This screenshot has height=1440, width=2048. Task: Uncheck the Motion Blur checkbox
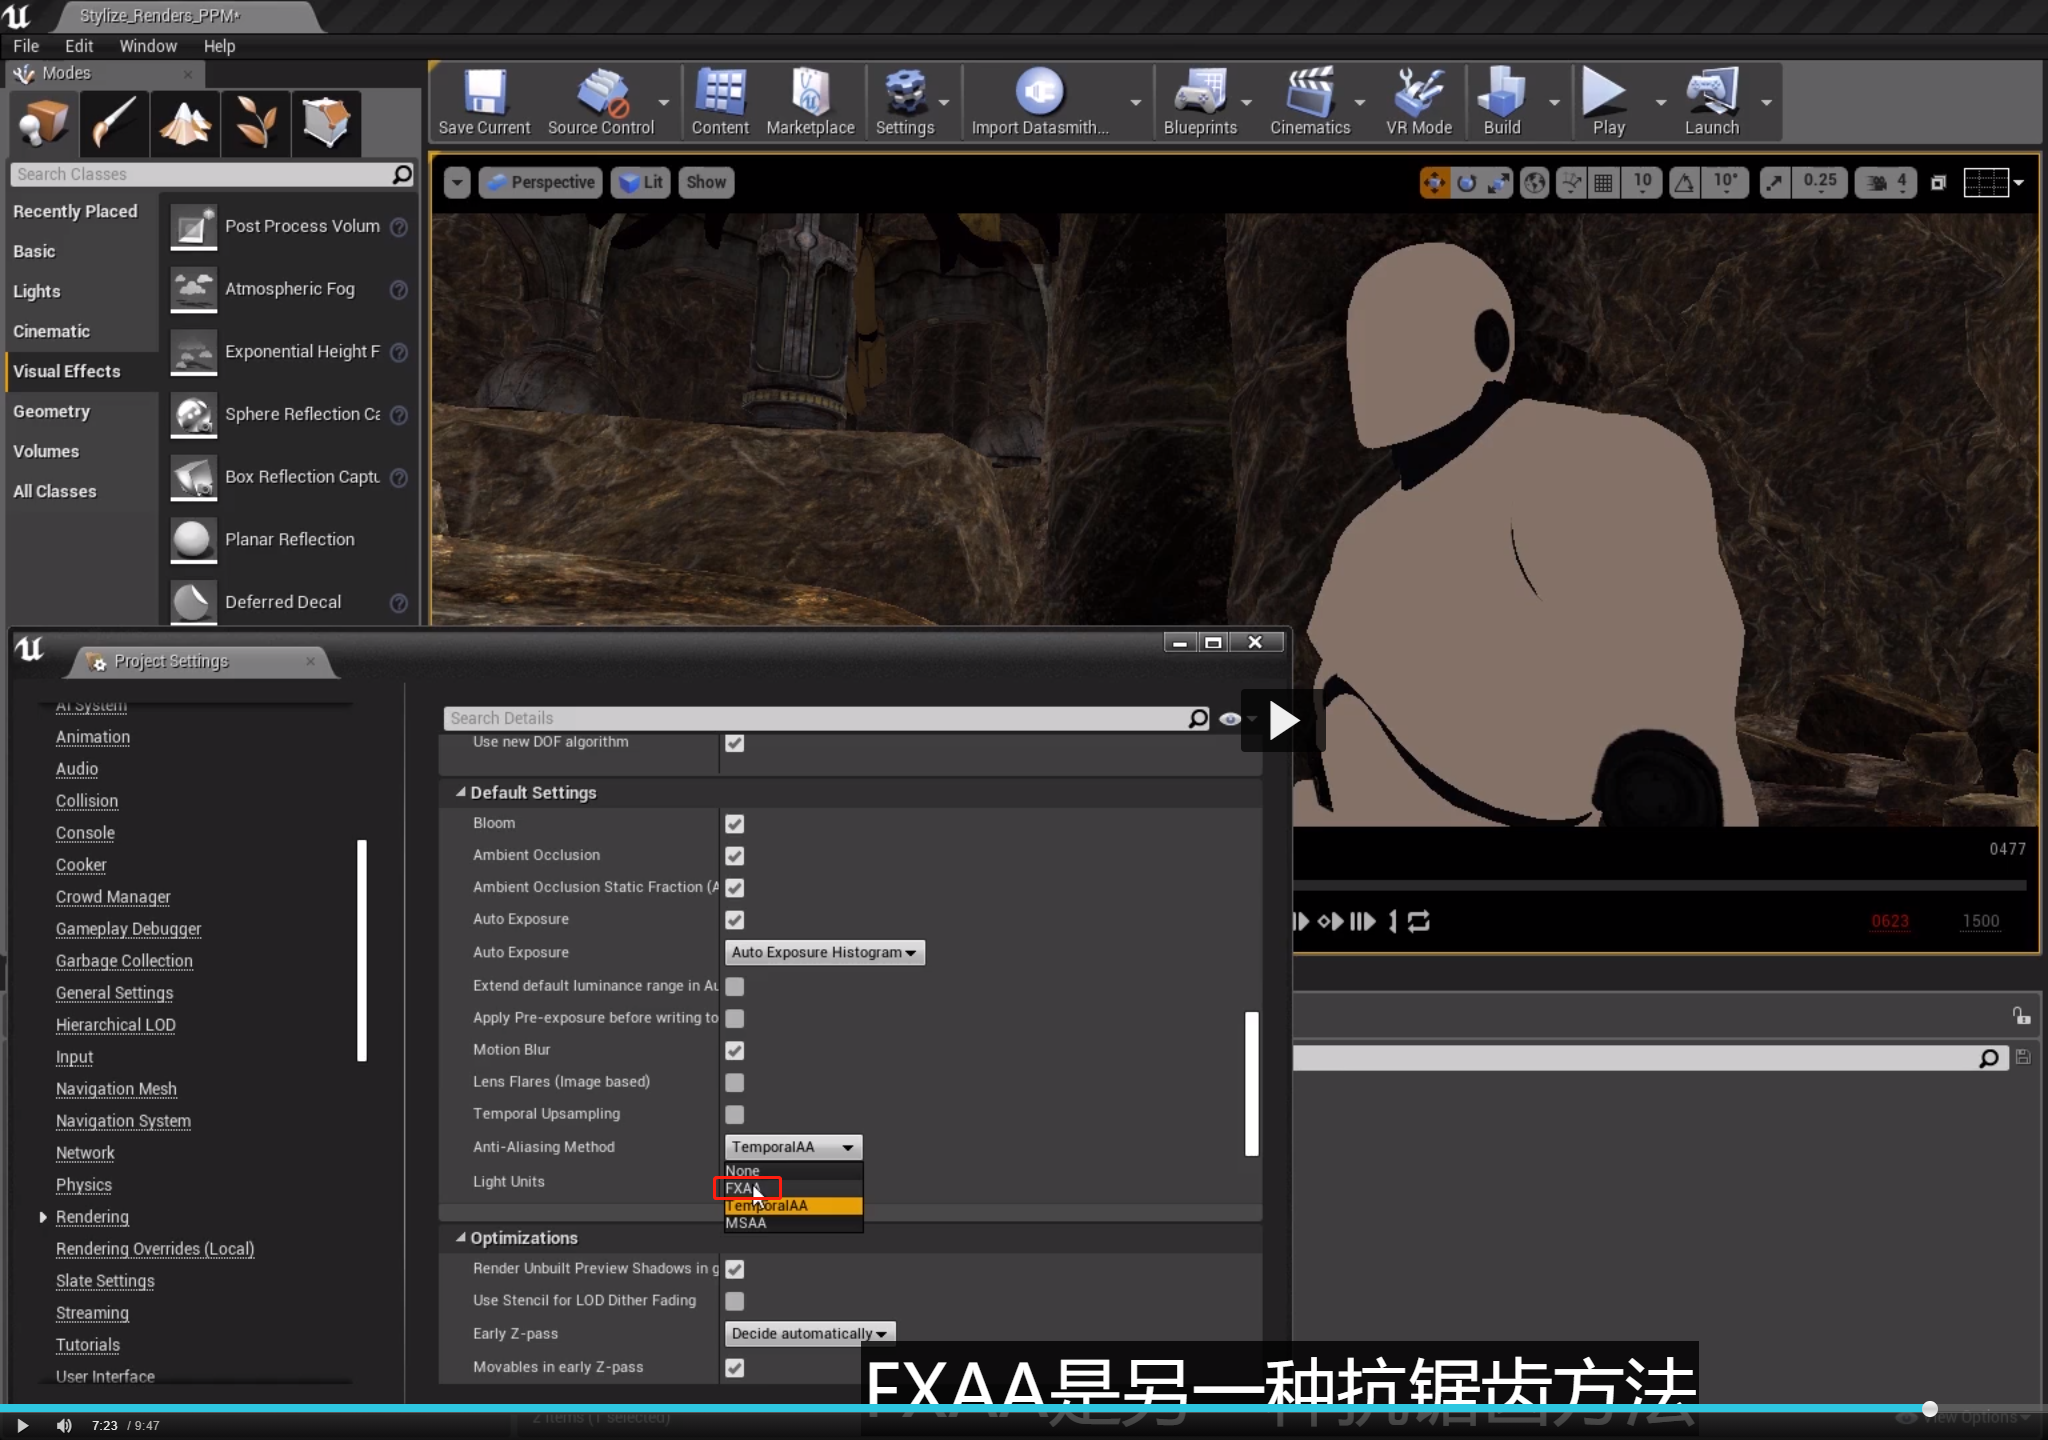735,1050
